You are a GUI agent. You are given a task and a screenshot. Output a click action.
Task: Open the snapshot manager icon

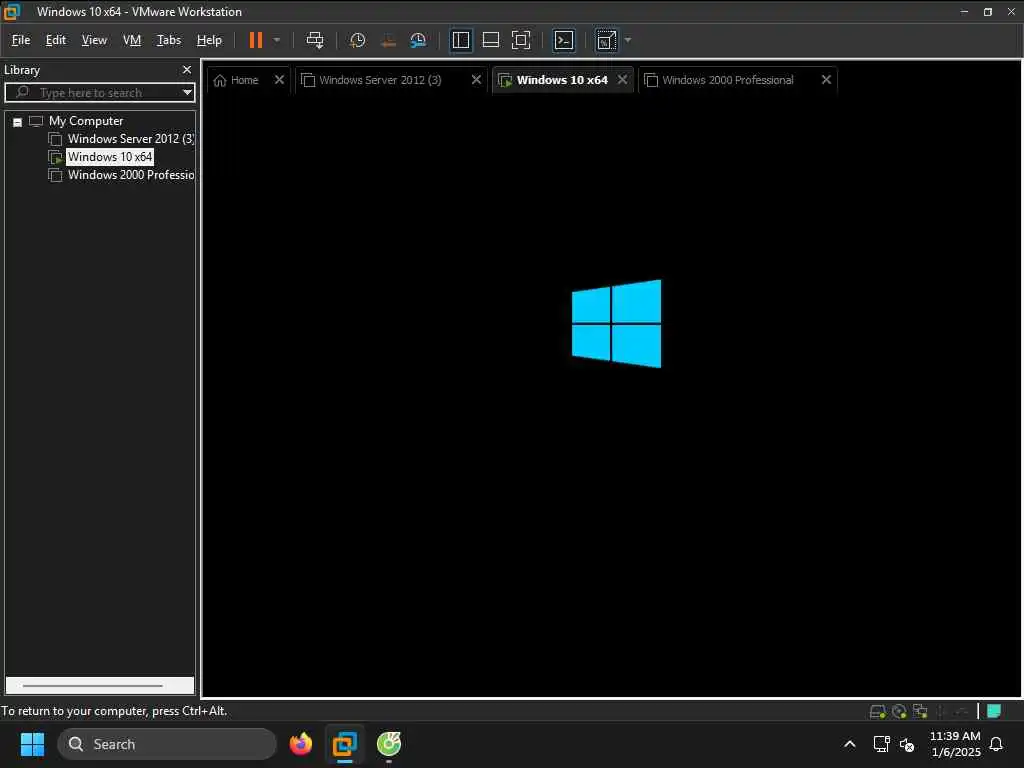coord(418,40)
